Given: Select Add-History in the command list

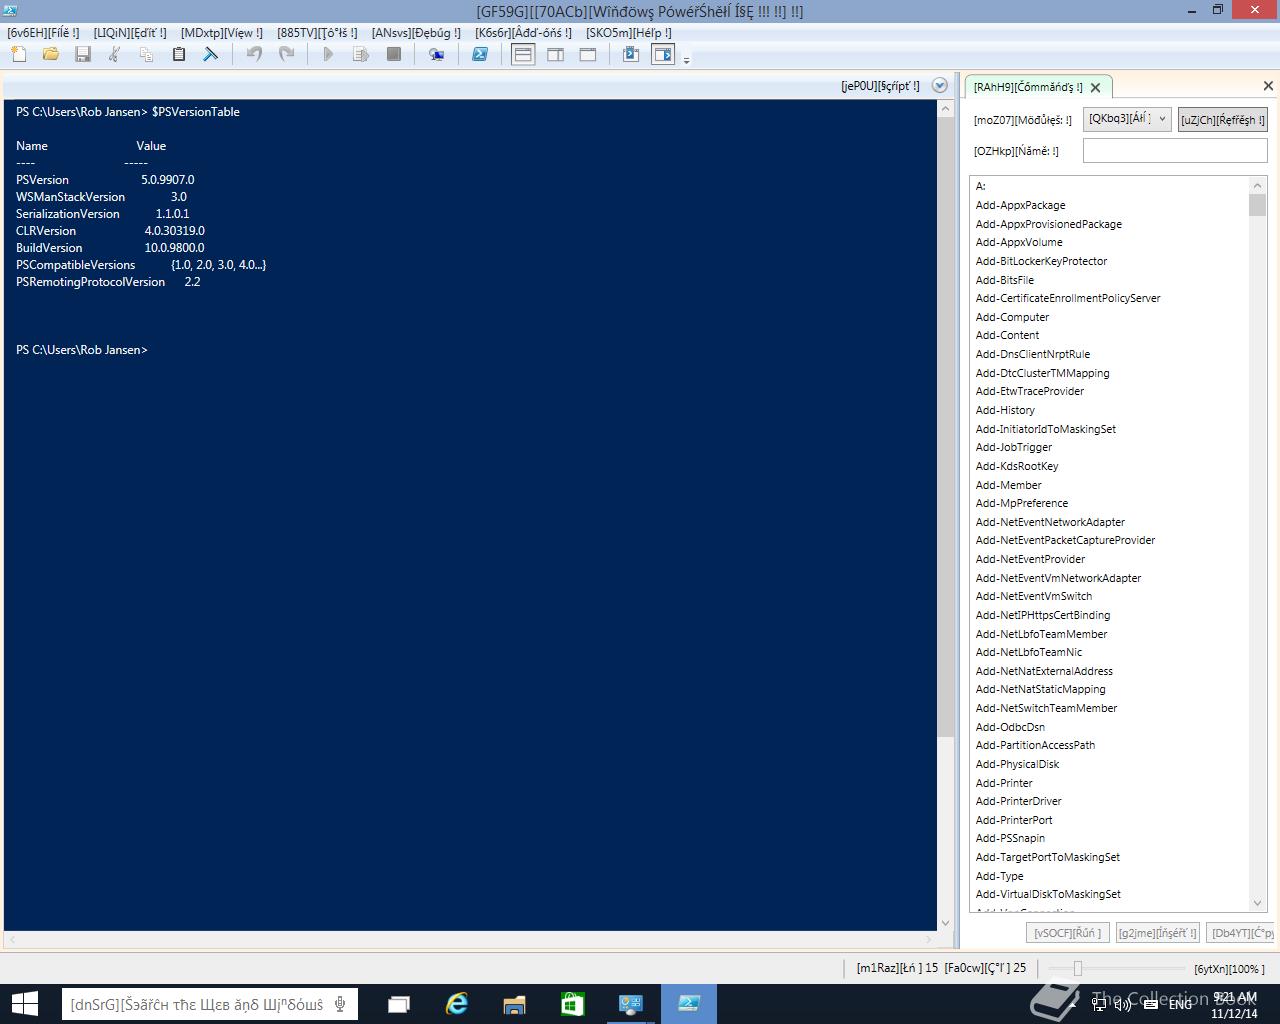Looking at the screenshot, I should tap(1005, 410).
